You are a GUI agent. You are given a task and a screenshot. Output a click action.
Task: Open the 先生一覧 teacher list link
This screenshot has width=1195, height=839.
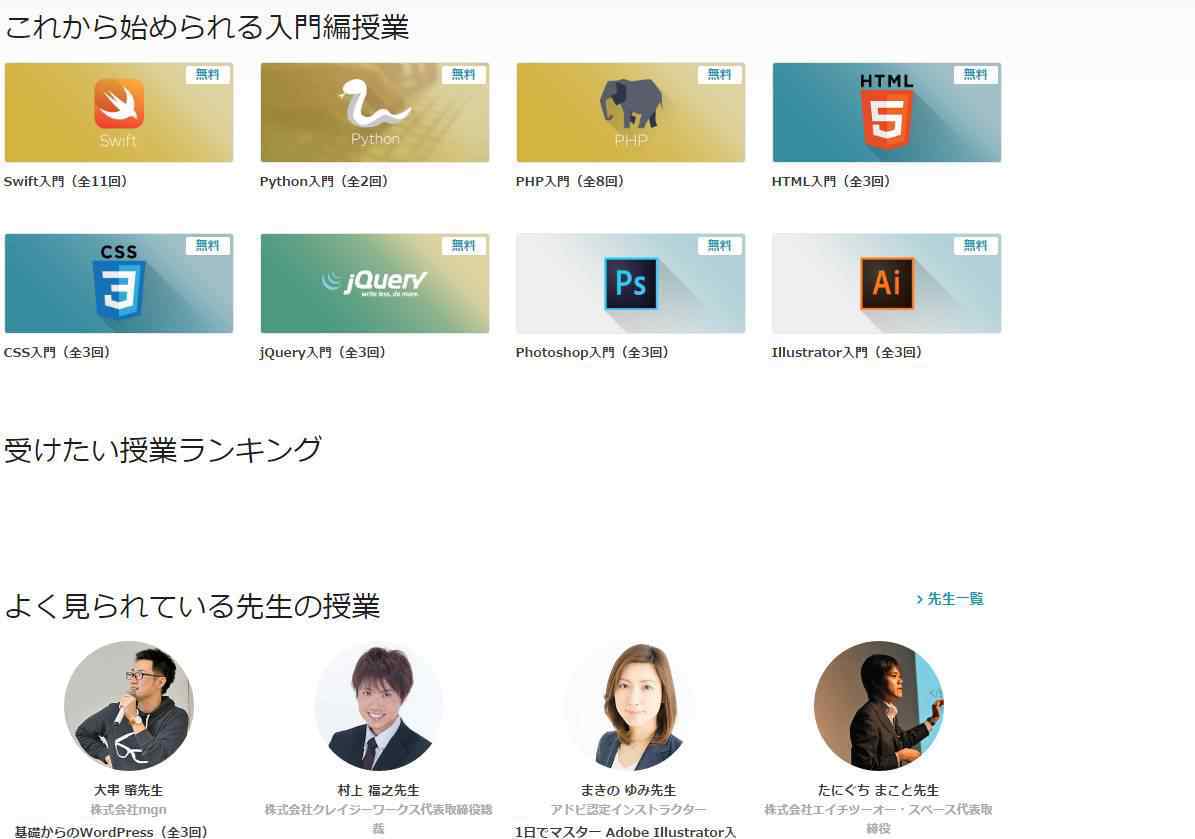coord(950,599)
